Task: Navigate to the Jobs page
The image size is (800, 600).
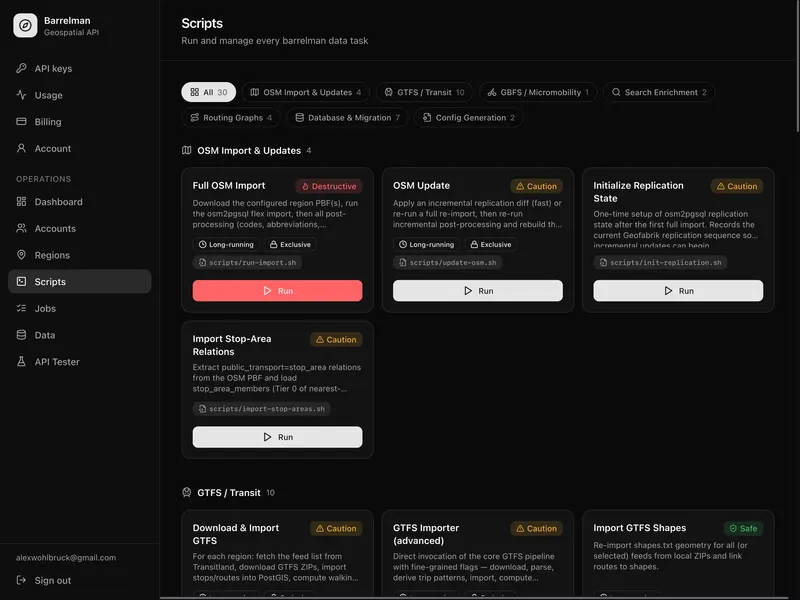Action: (80, 308)
